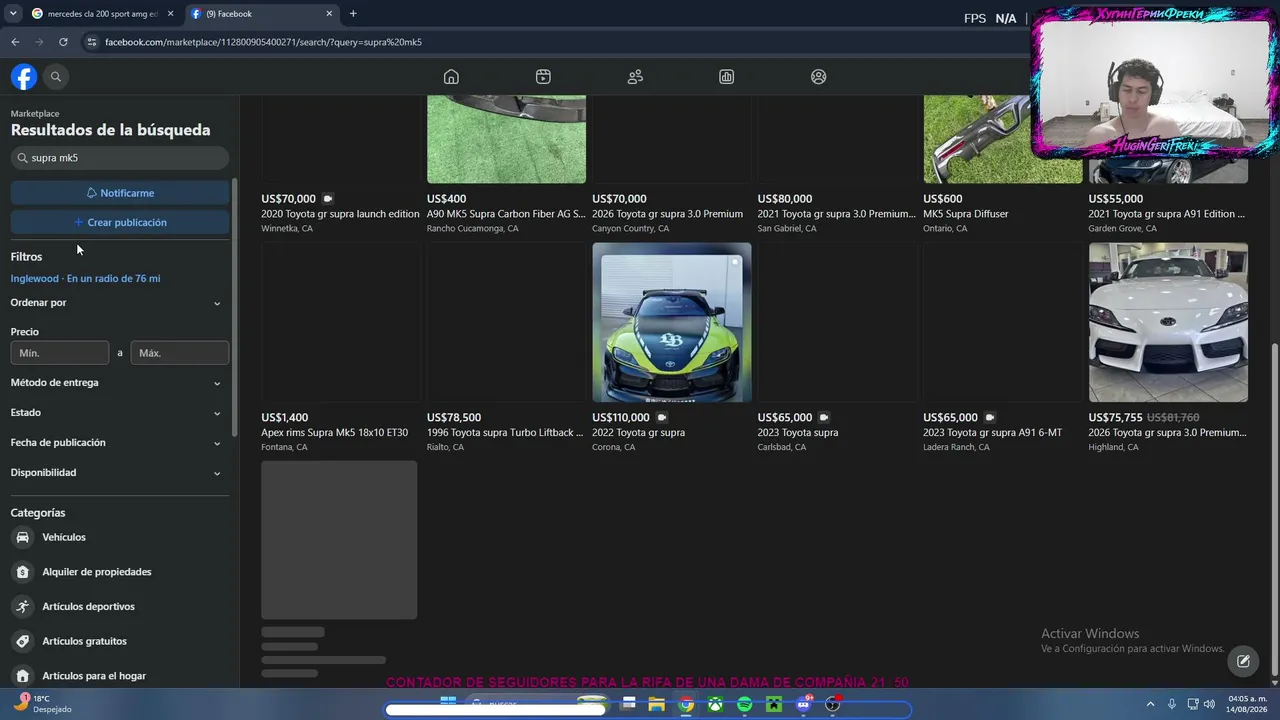Open Spotify from the taskbar
Image resolution: width=1280 pixels, height=720 pixels.
pos(744,705)
